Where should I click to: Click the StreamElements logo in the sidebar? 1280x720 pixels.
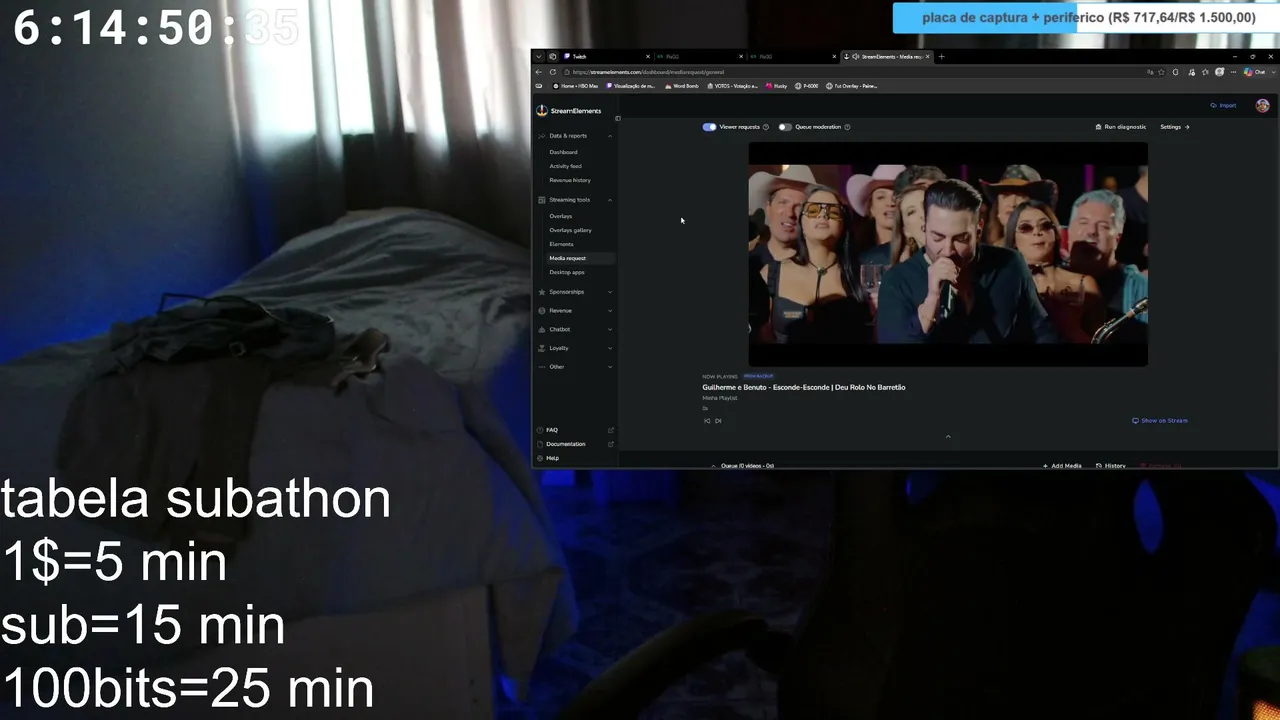[x=569, y=111]
